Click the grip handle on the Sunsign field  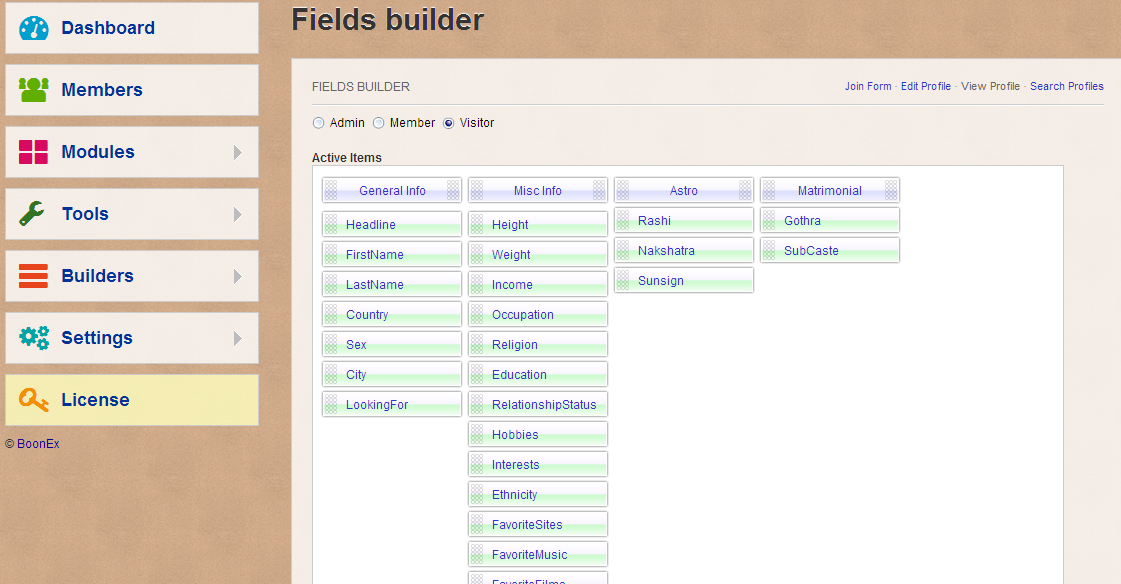point(623,280)
